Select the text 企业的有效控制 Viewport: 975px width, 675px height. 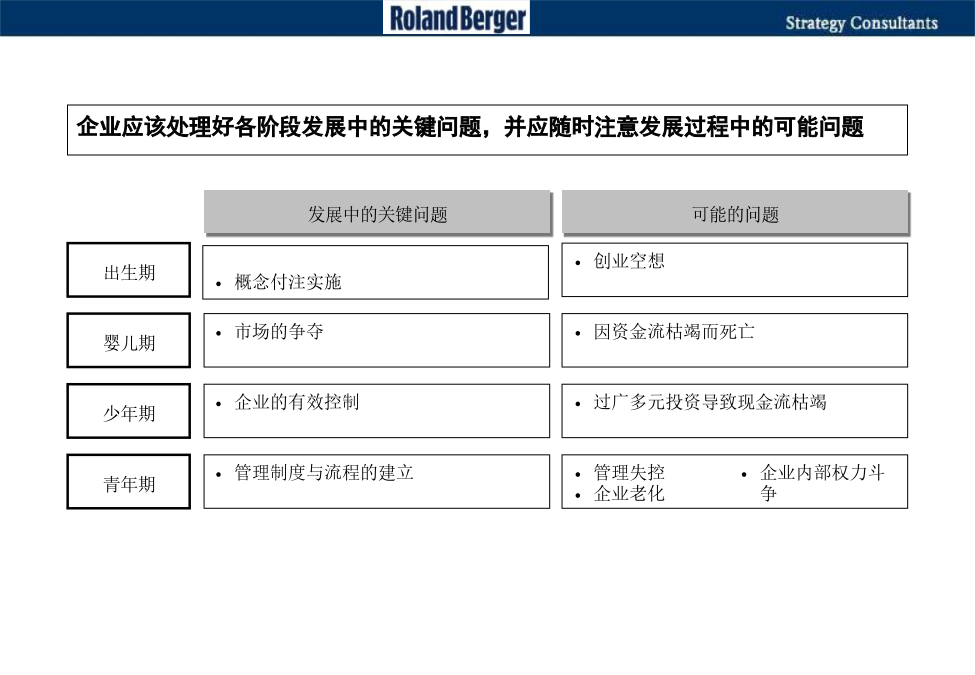tap(297, 402)
